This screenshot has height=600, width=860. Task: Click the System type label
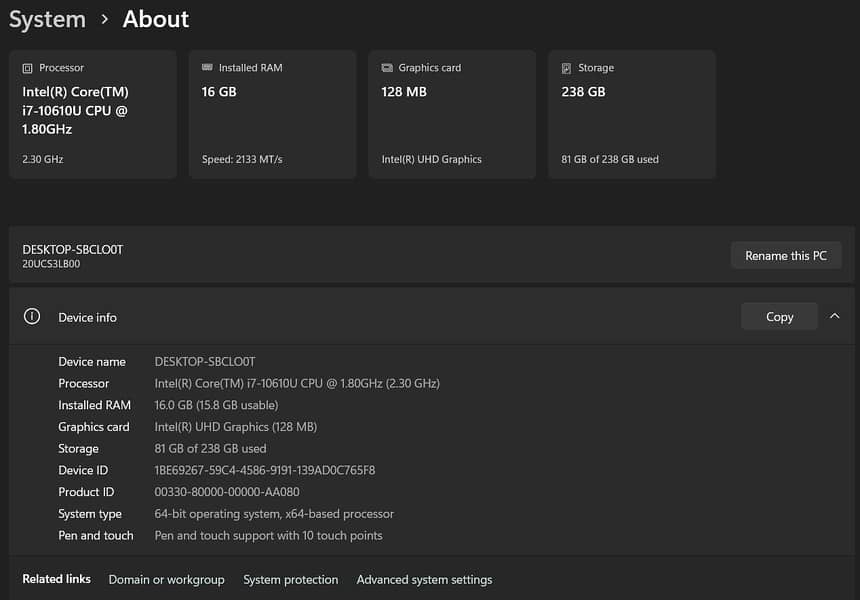90,514
